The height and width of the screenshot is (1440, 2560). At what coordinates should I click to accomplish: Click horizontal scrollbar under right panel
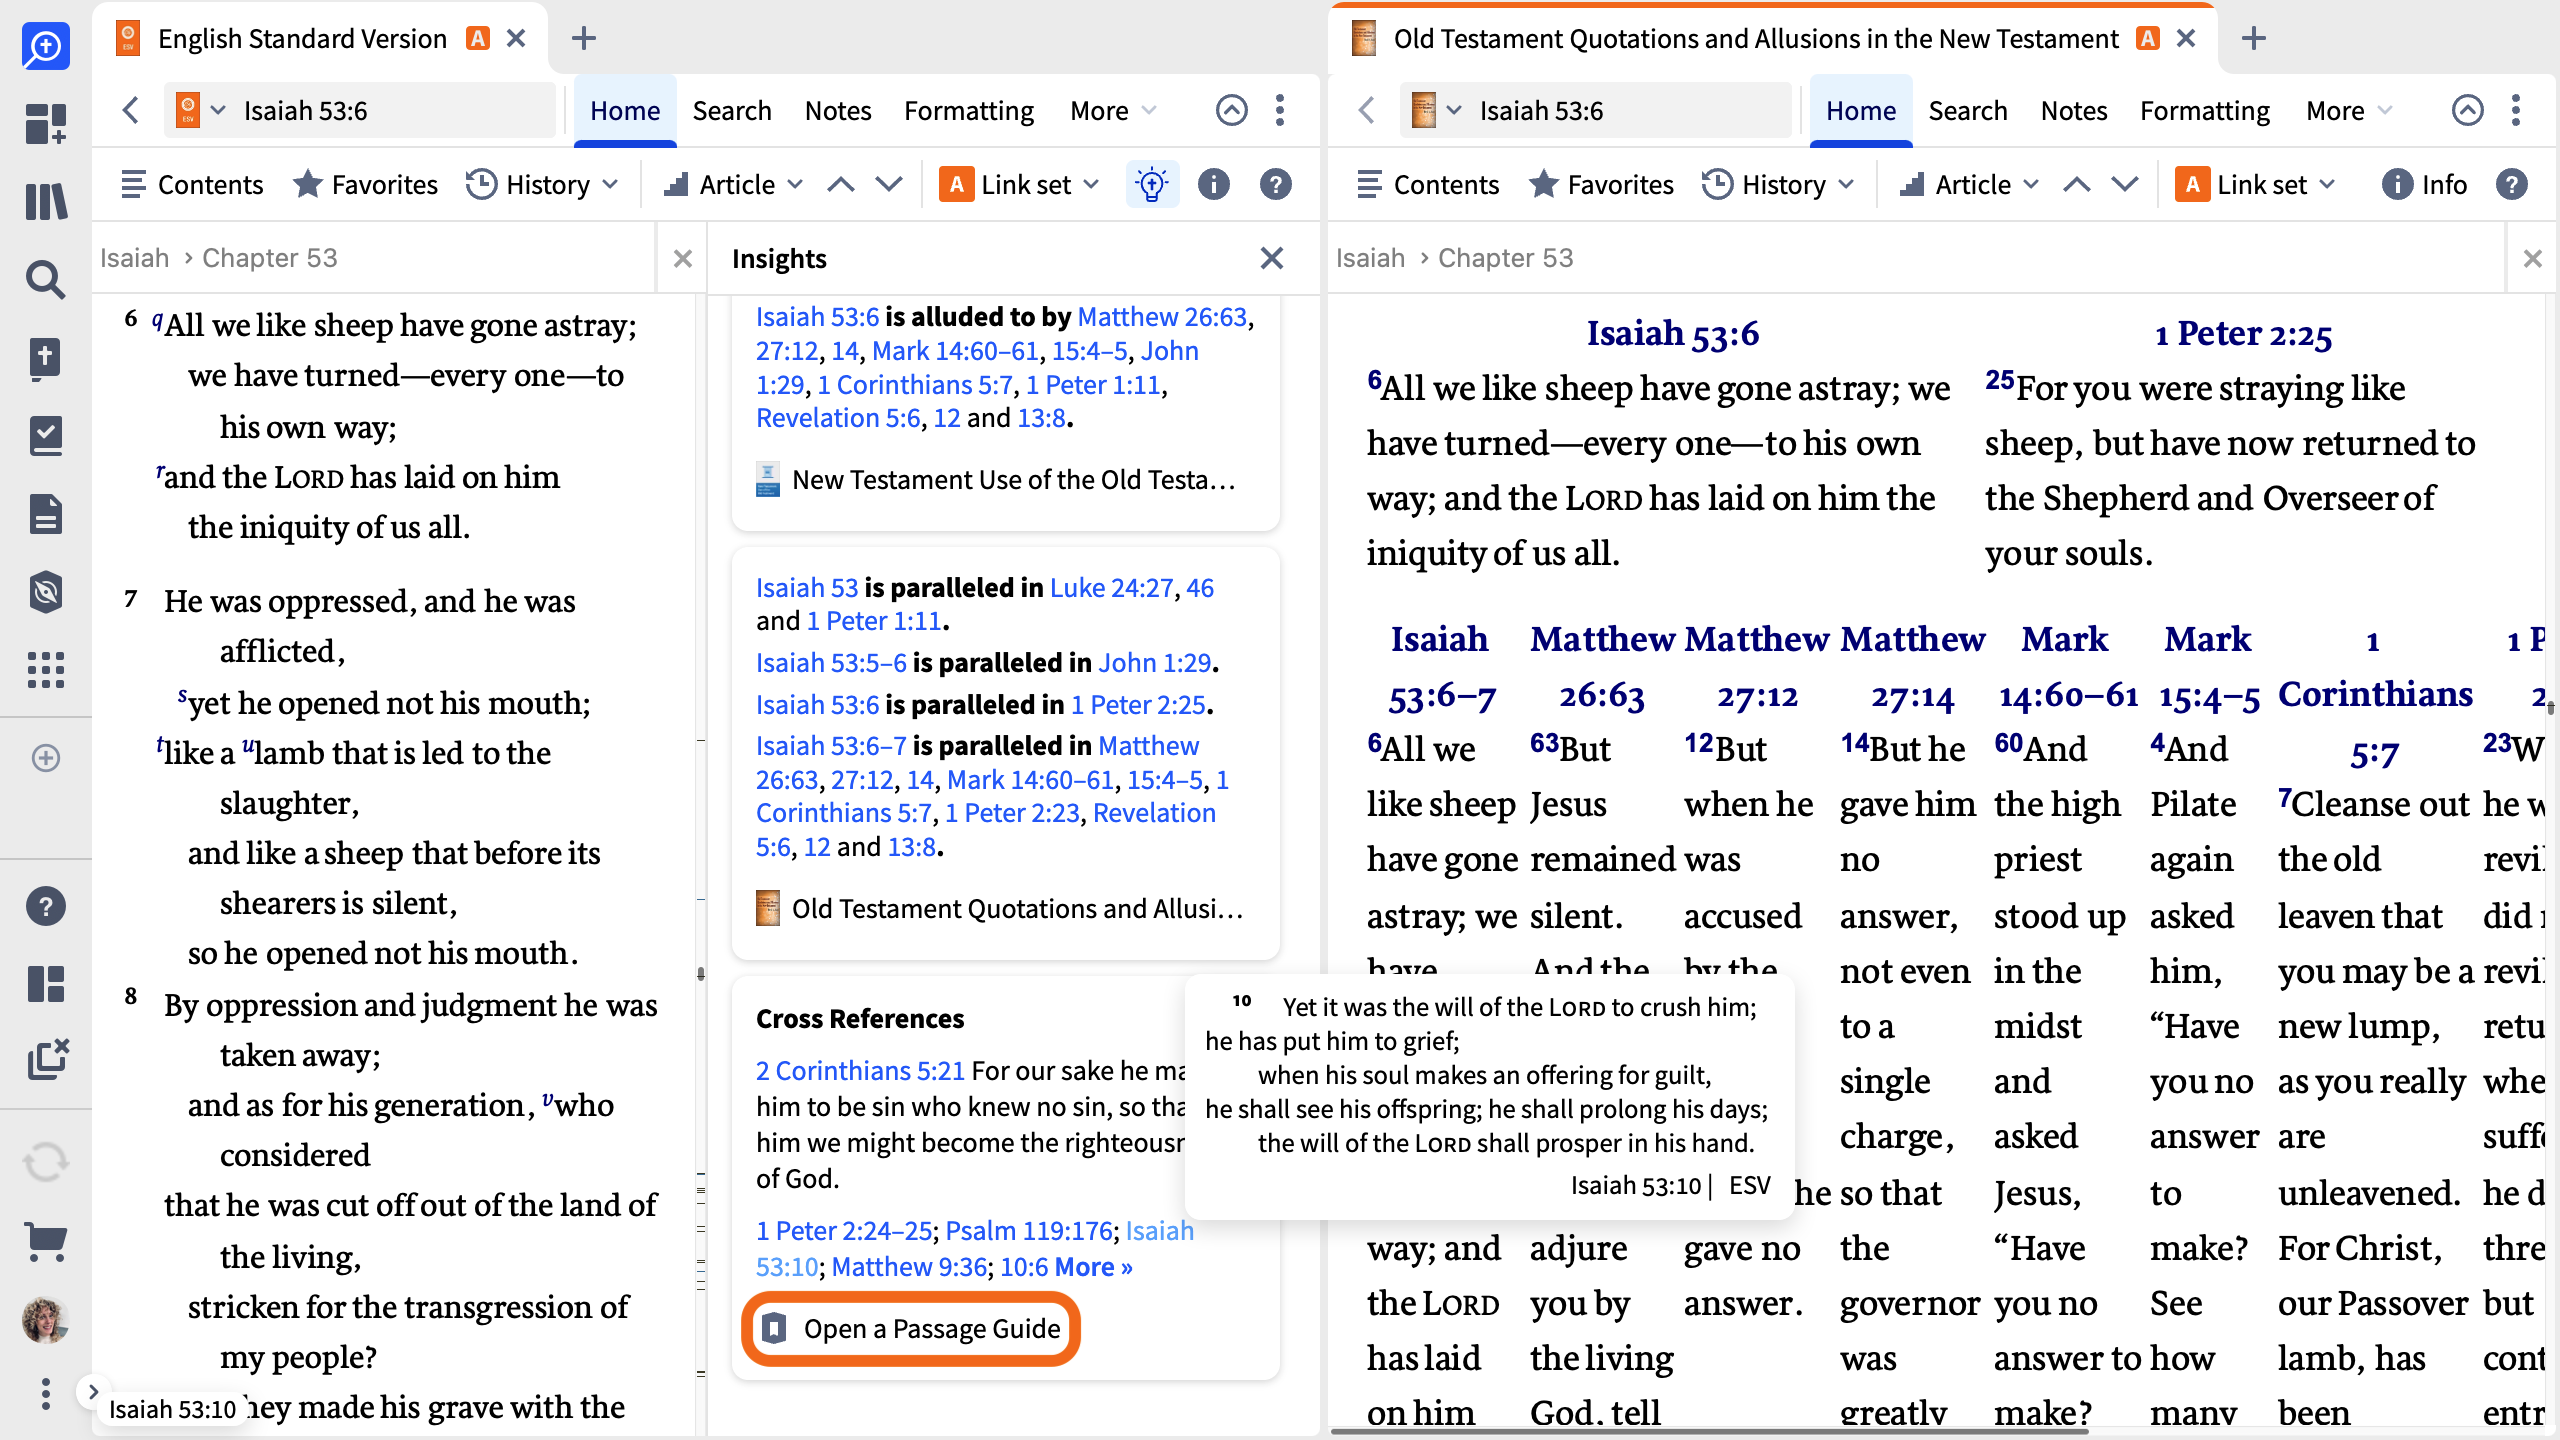pos(1710,1432)
